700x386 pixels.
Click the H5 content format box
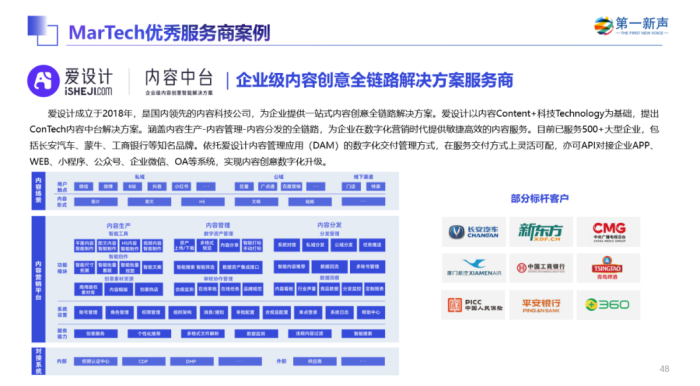coord(203,202)
